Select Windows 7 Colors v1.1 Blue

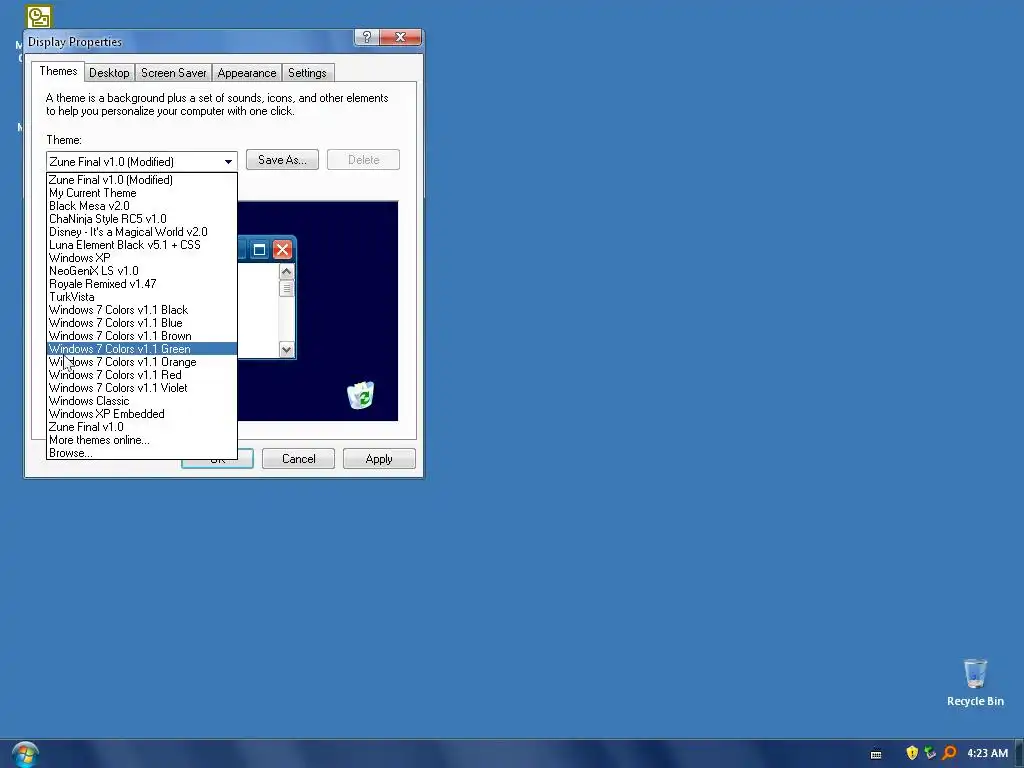click(x=142, y=323)
